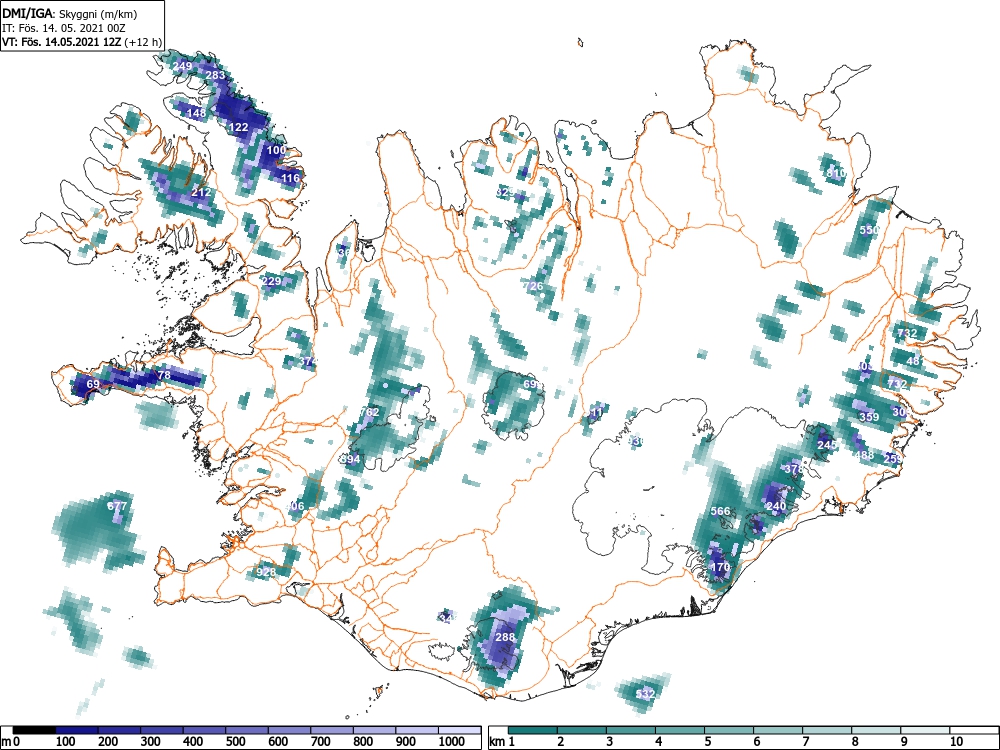Click the 566 visibility value on map
1000x750 pixels.
pos(720,511)
